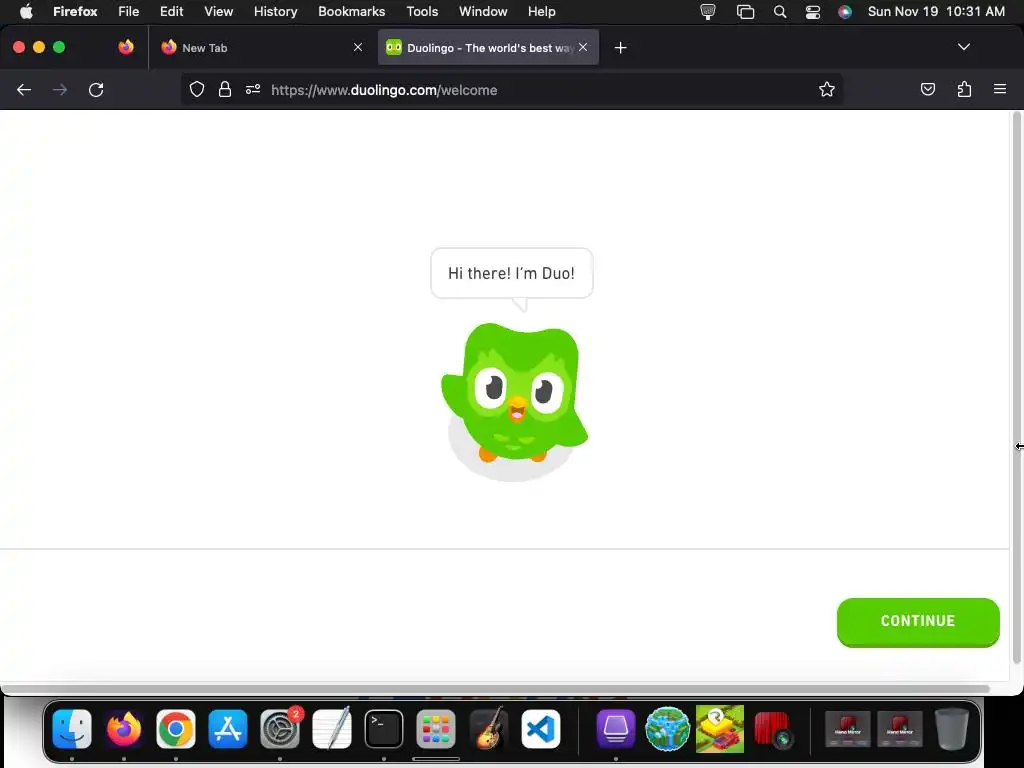The height and width of the screenshot is (768, 1024).
Task: Open System Settings from the Dock
Action: pyautogui.click(x=280, y=728)
